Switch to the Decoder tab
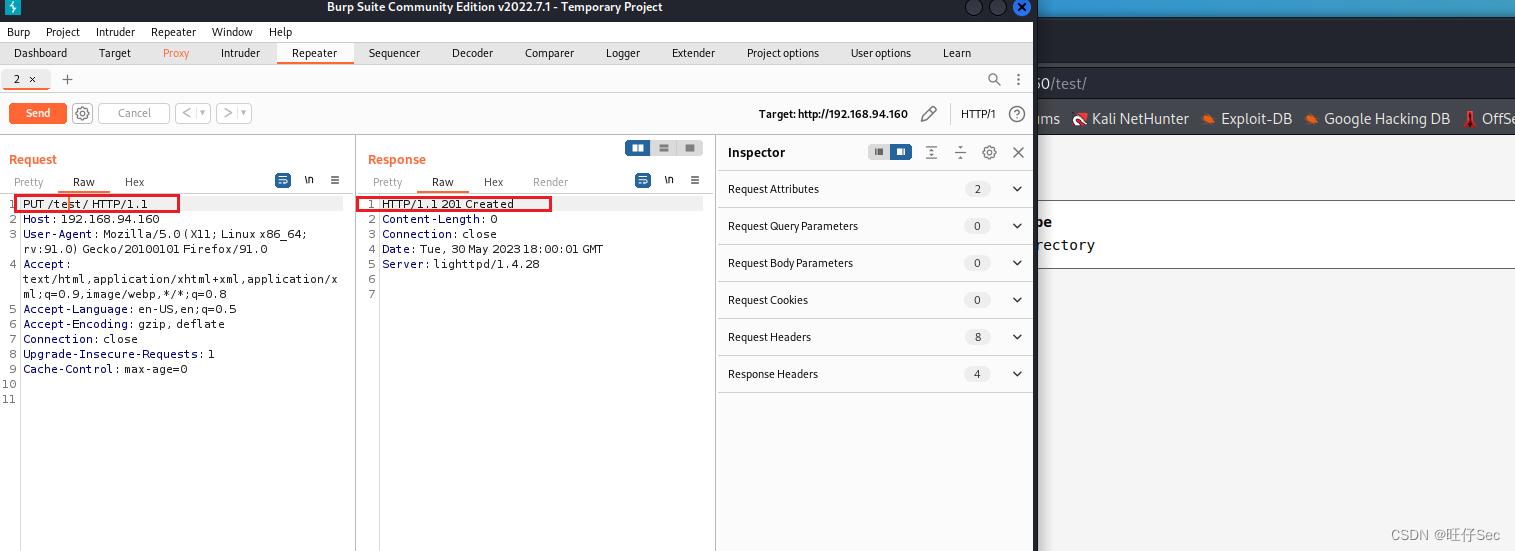 click(472, 53)
